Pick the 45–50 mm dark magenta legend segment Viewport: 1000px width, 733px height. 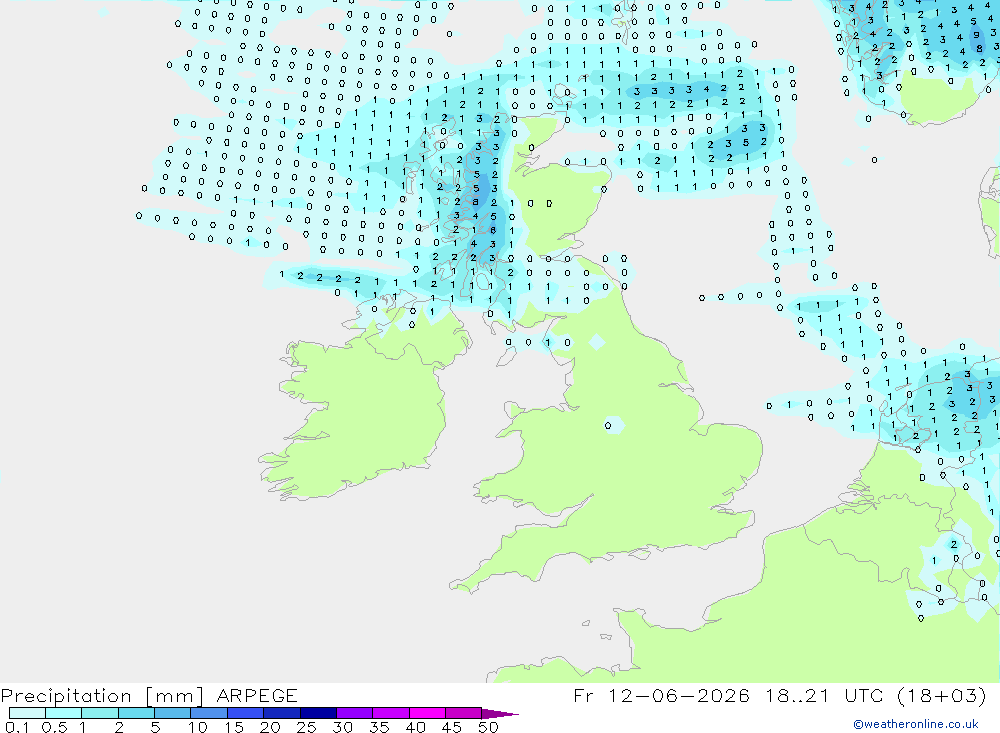[x=464, y=713]
